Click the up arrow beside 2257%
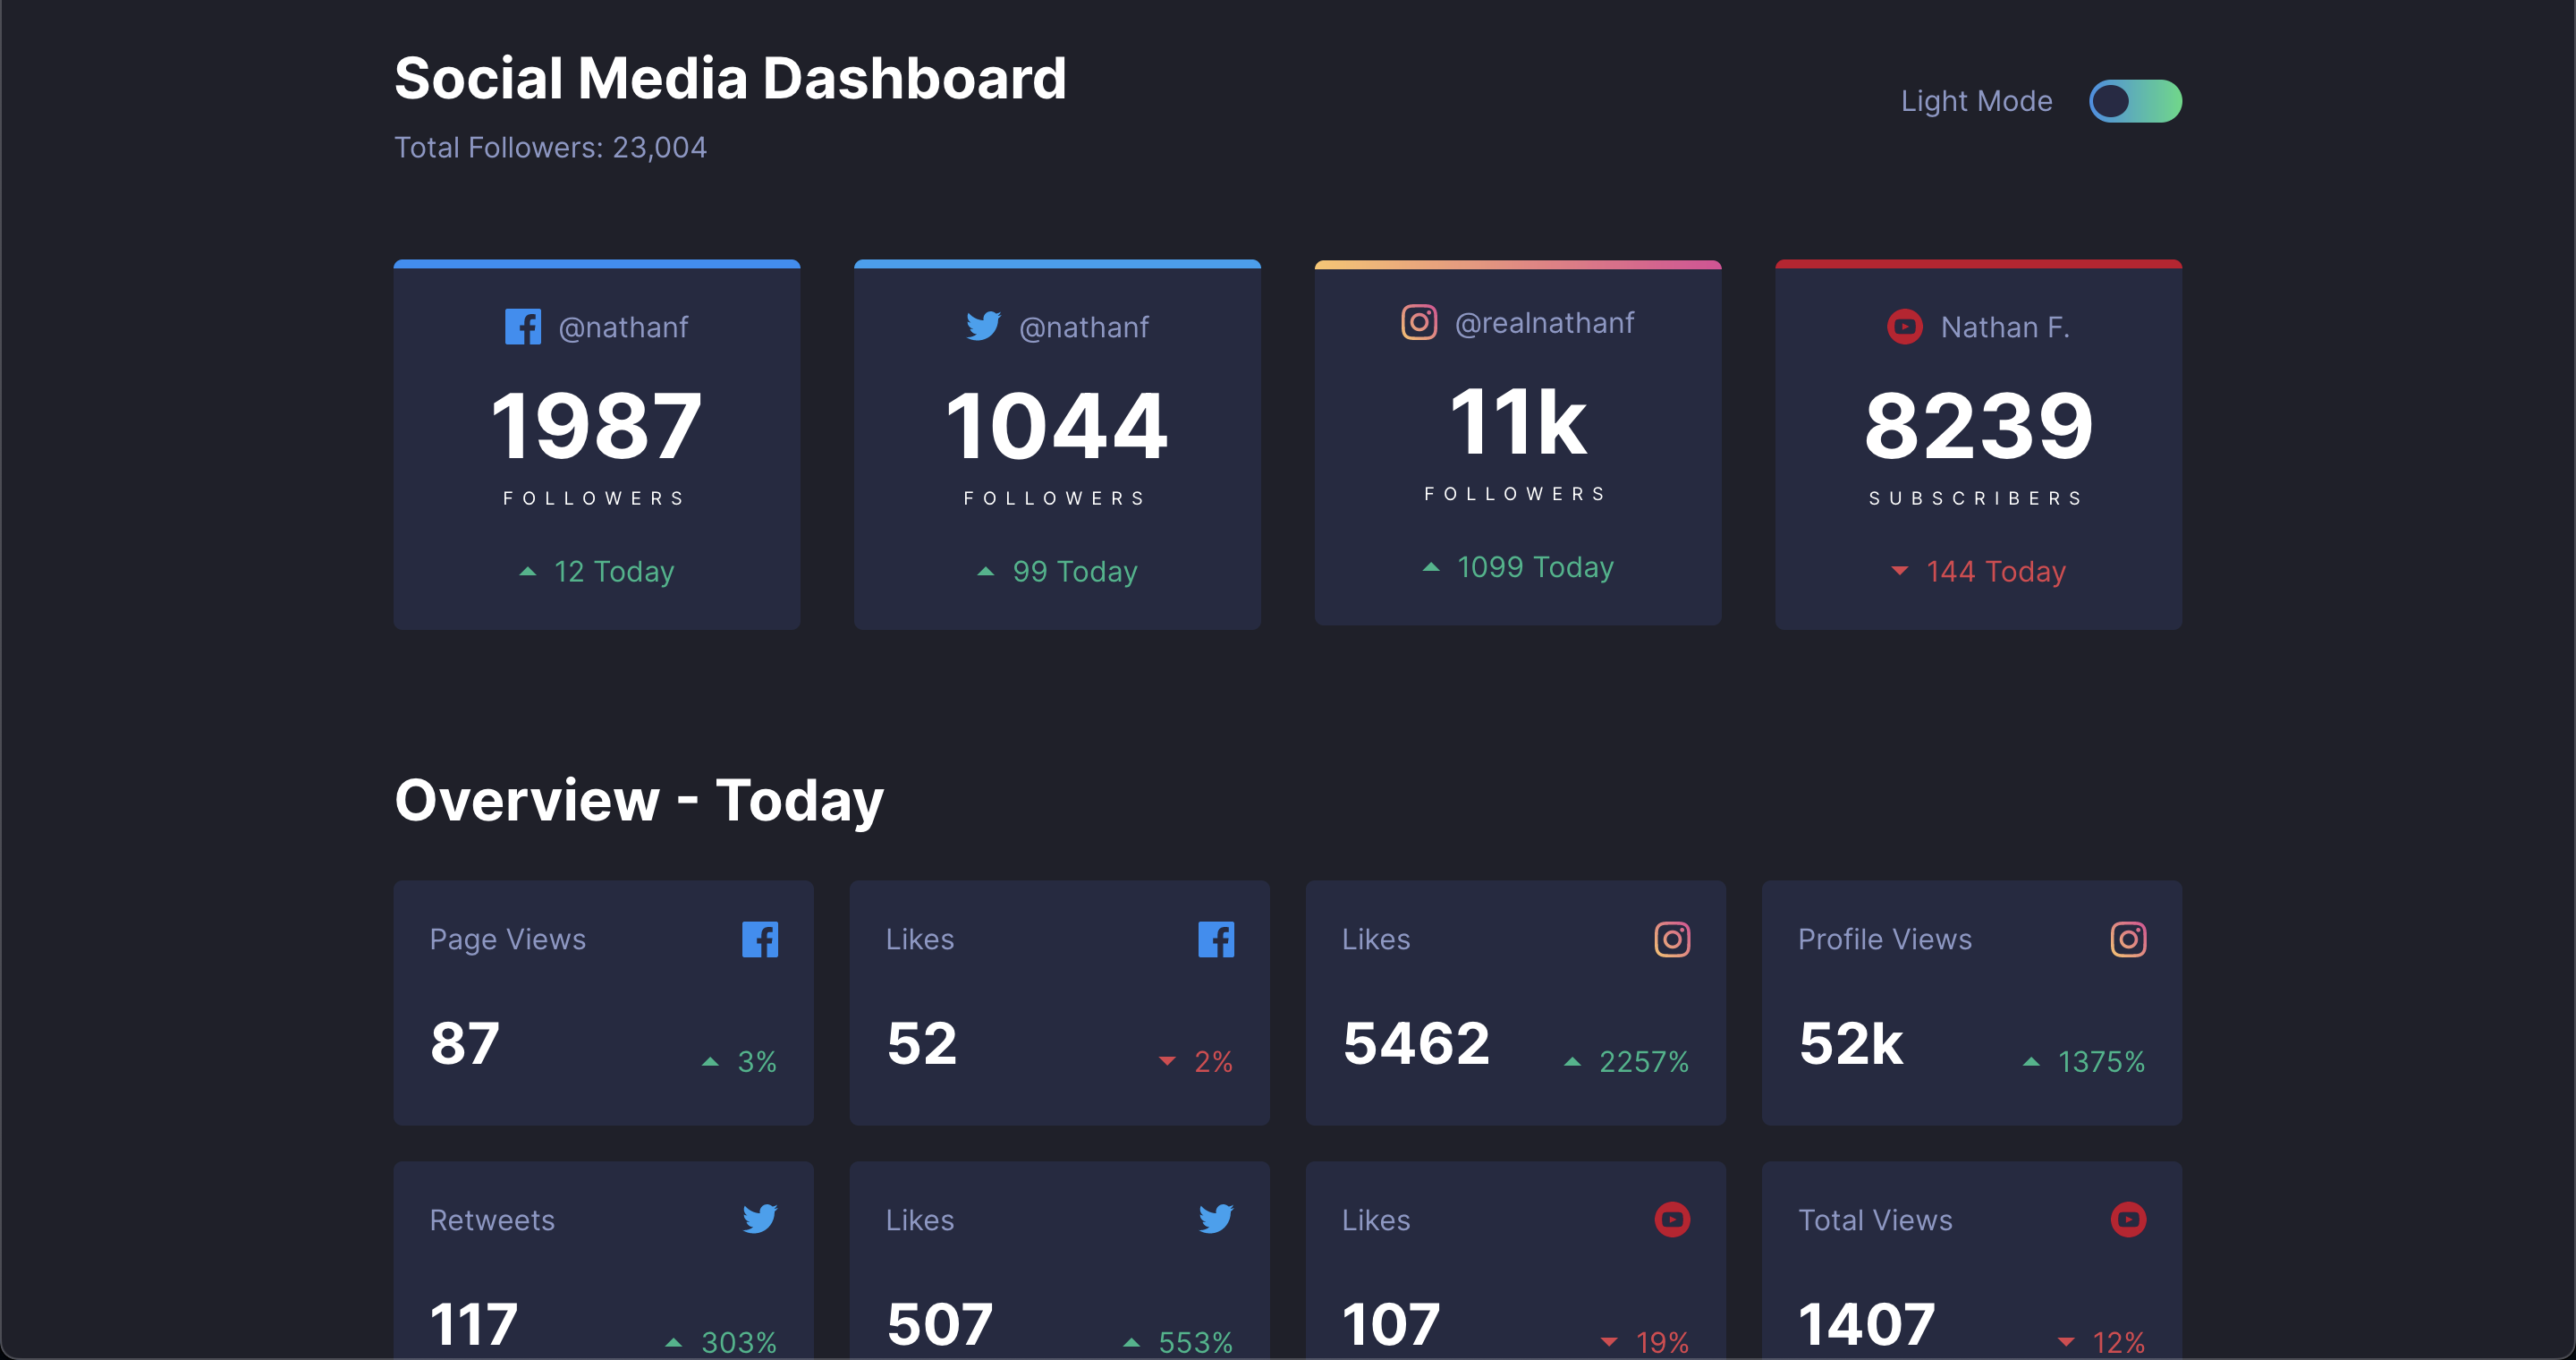 (x=1572, y=1062)
